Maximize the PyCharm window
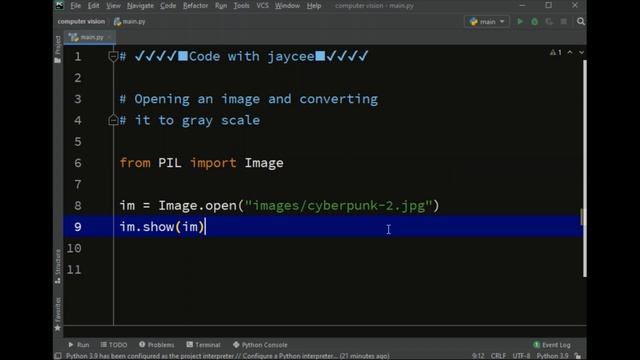Viewport: 640px width, 360px height. (549, 5)
